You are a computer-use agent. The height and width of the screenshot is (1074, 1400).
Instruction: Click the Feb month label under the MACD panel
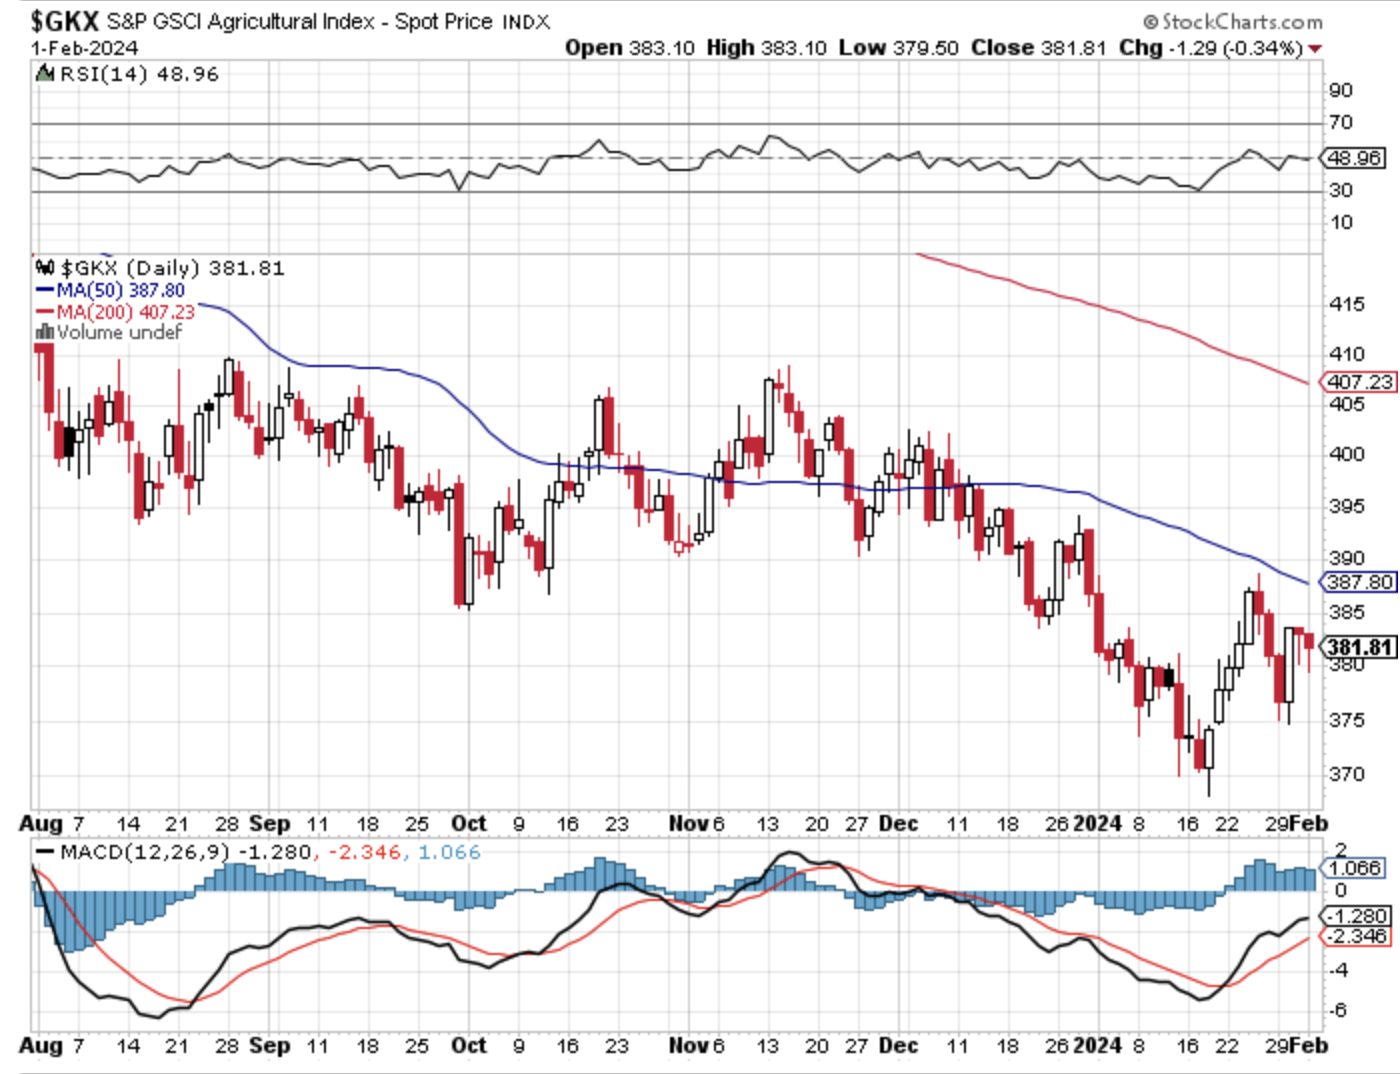click(1308, 1046)
